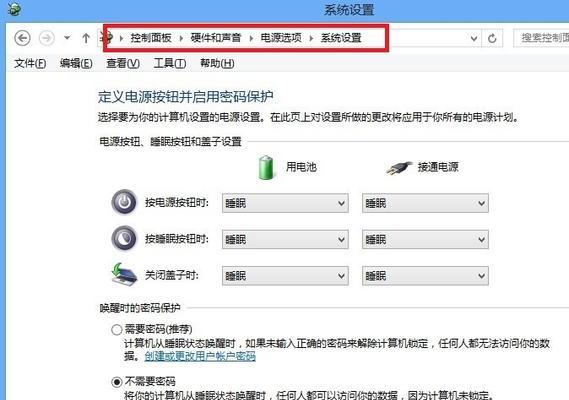Expand the address bar history chevron

(474, 38)
